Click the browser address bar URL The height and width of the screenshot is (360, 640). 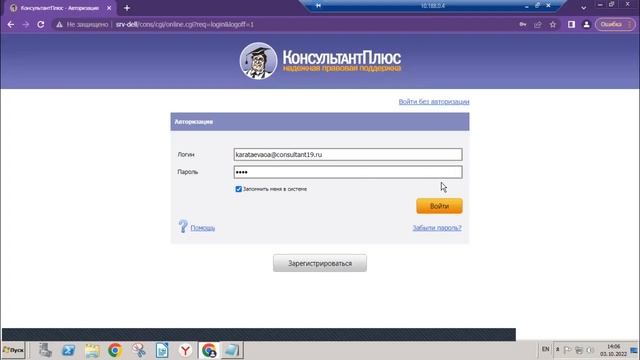tap(184, 24)
